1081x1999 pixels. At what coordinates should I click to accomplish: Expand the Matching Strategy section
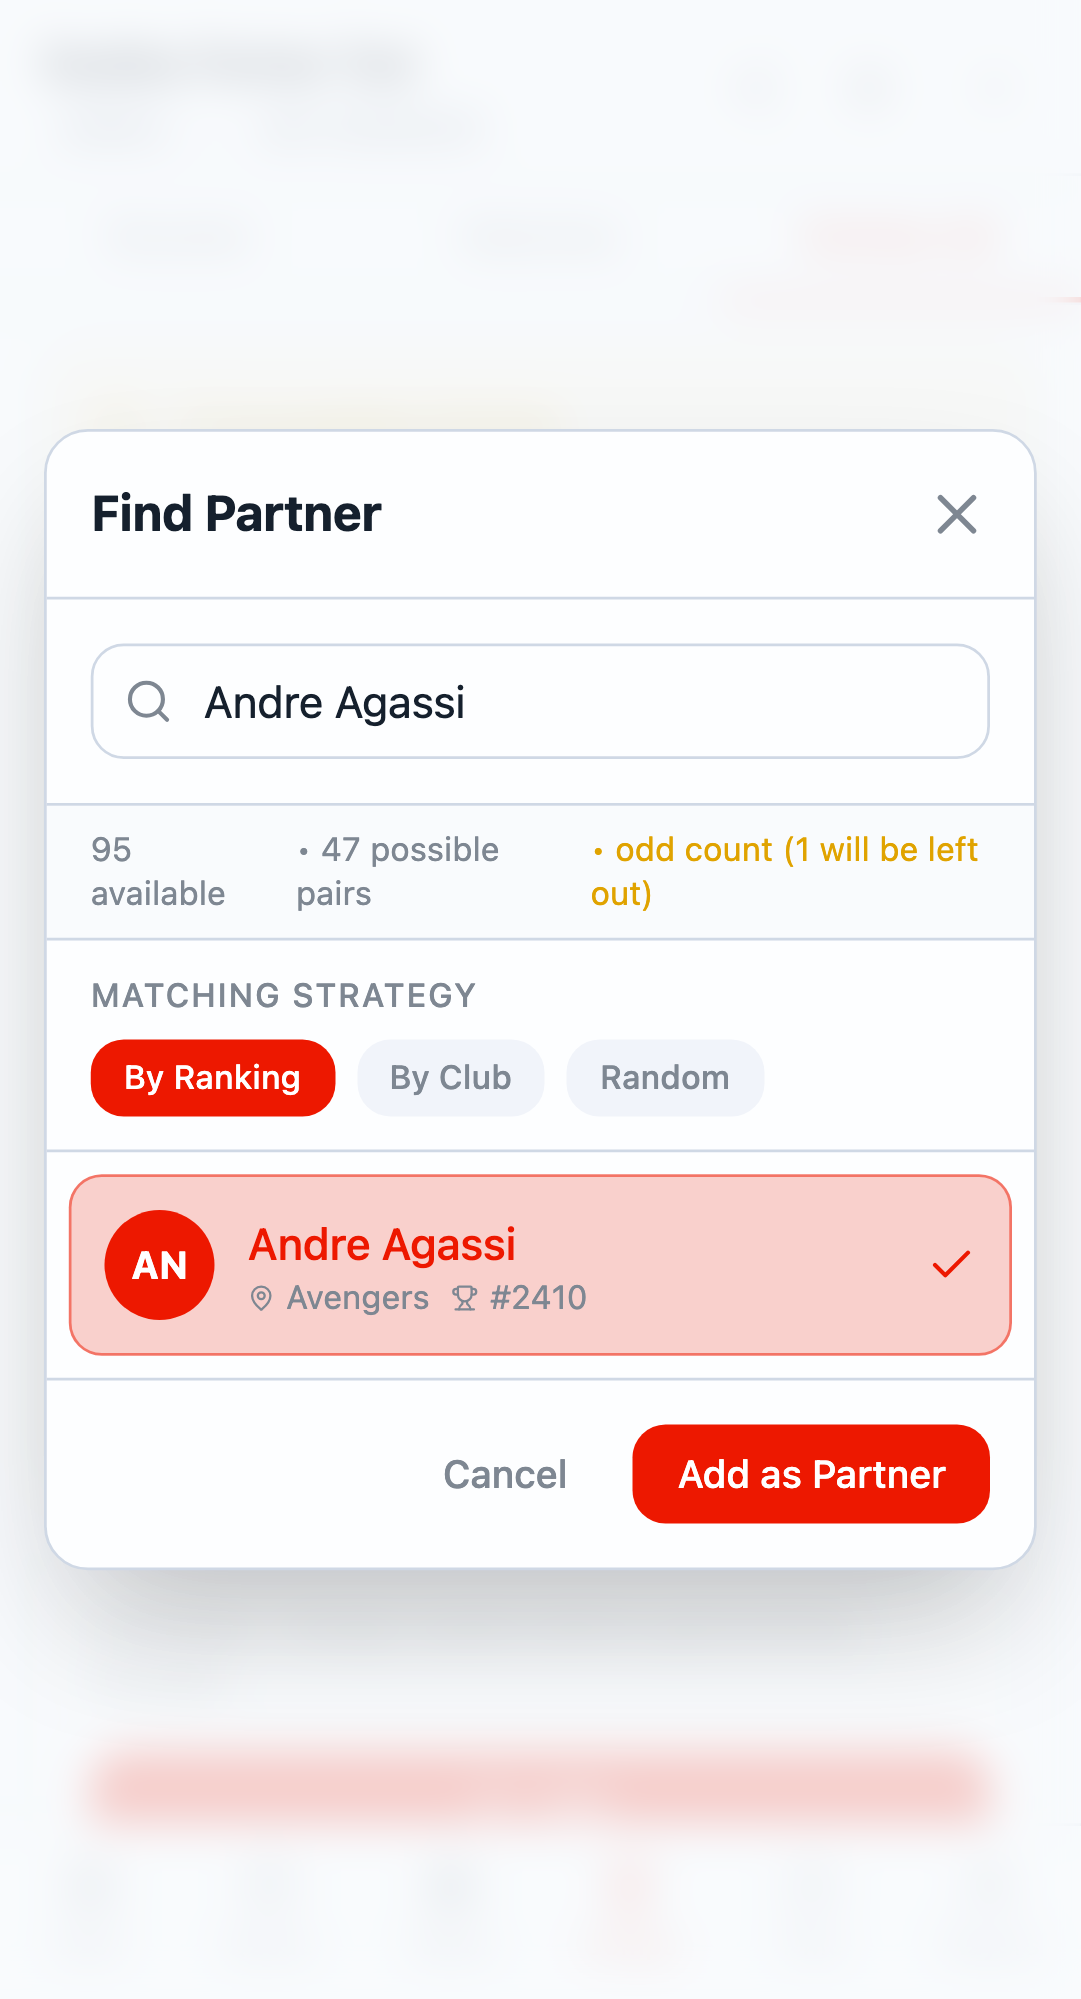click(283, 995)
